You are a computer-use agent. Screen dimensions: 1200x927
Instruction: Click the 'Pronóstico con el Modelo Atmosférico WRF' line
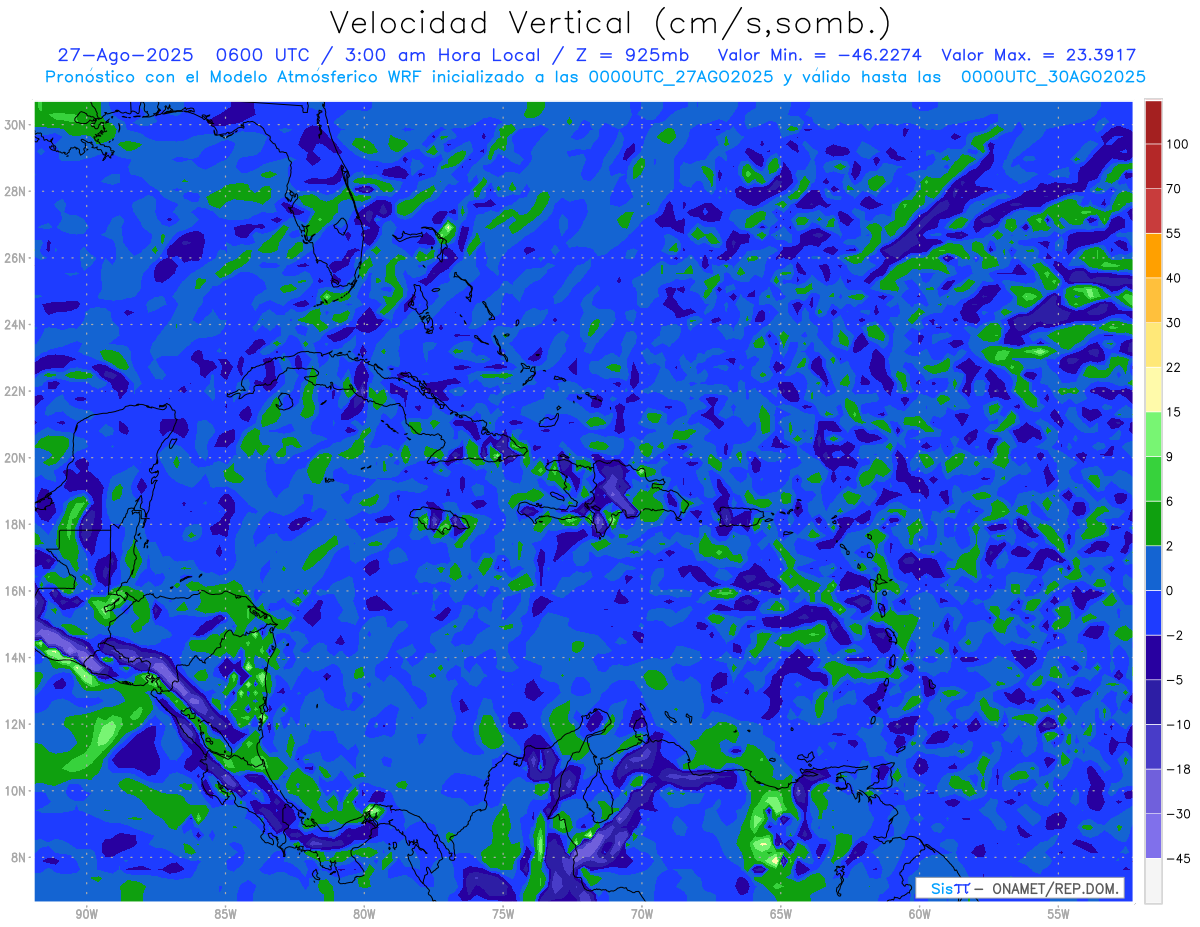(x=596, y=77)
